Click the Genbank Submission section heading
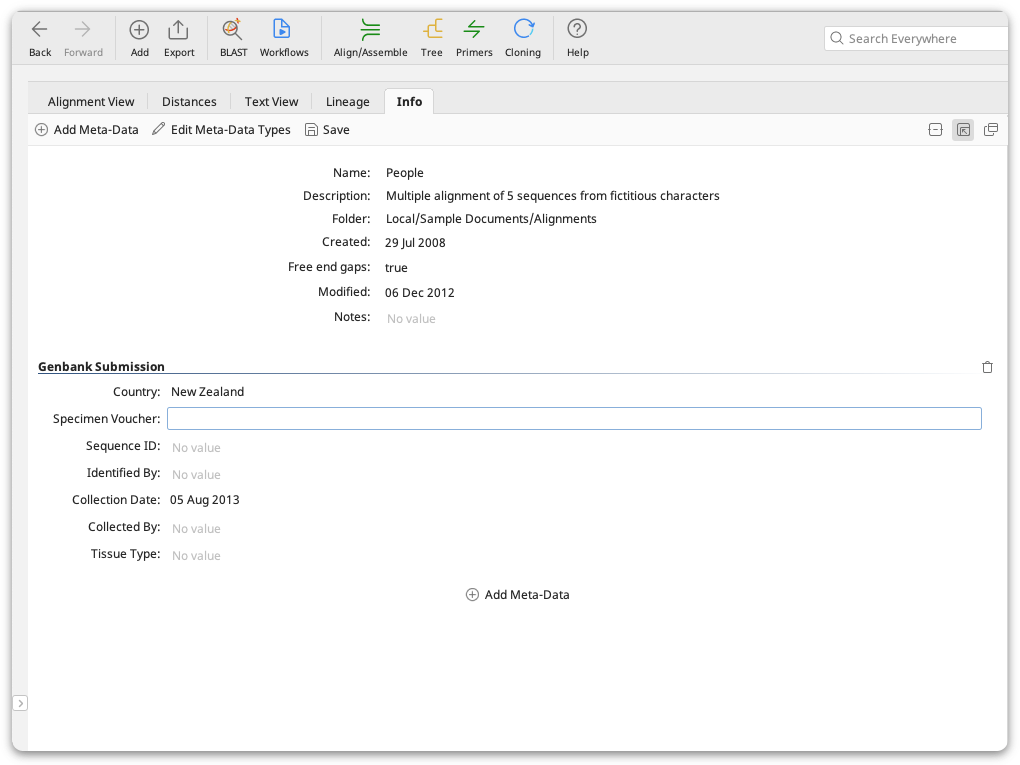 click(101, 366)
